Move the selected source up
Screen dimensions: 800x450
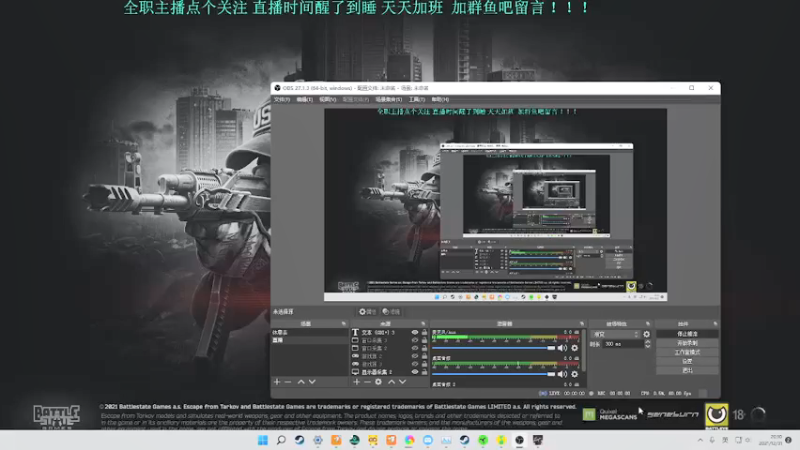pos(391,382)
